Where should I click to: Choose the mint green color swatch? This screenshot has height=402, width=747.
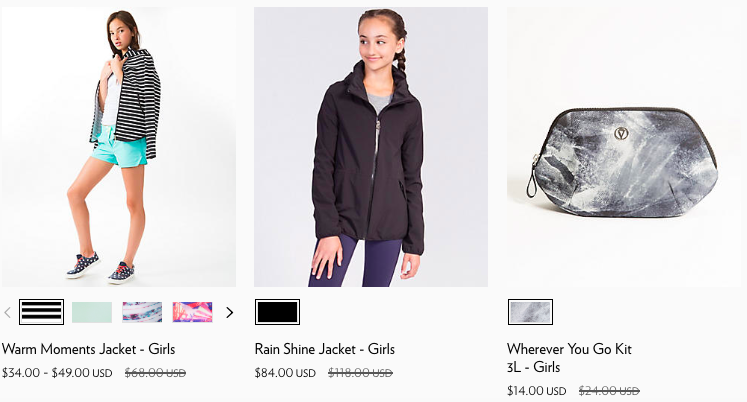[x=92, y=312]
